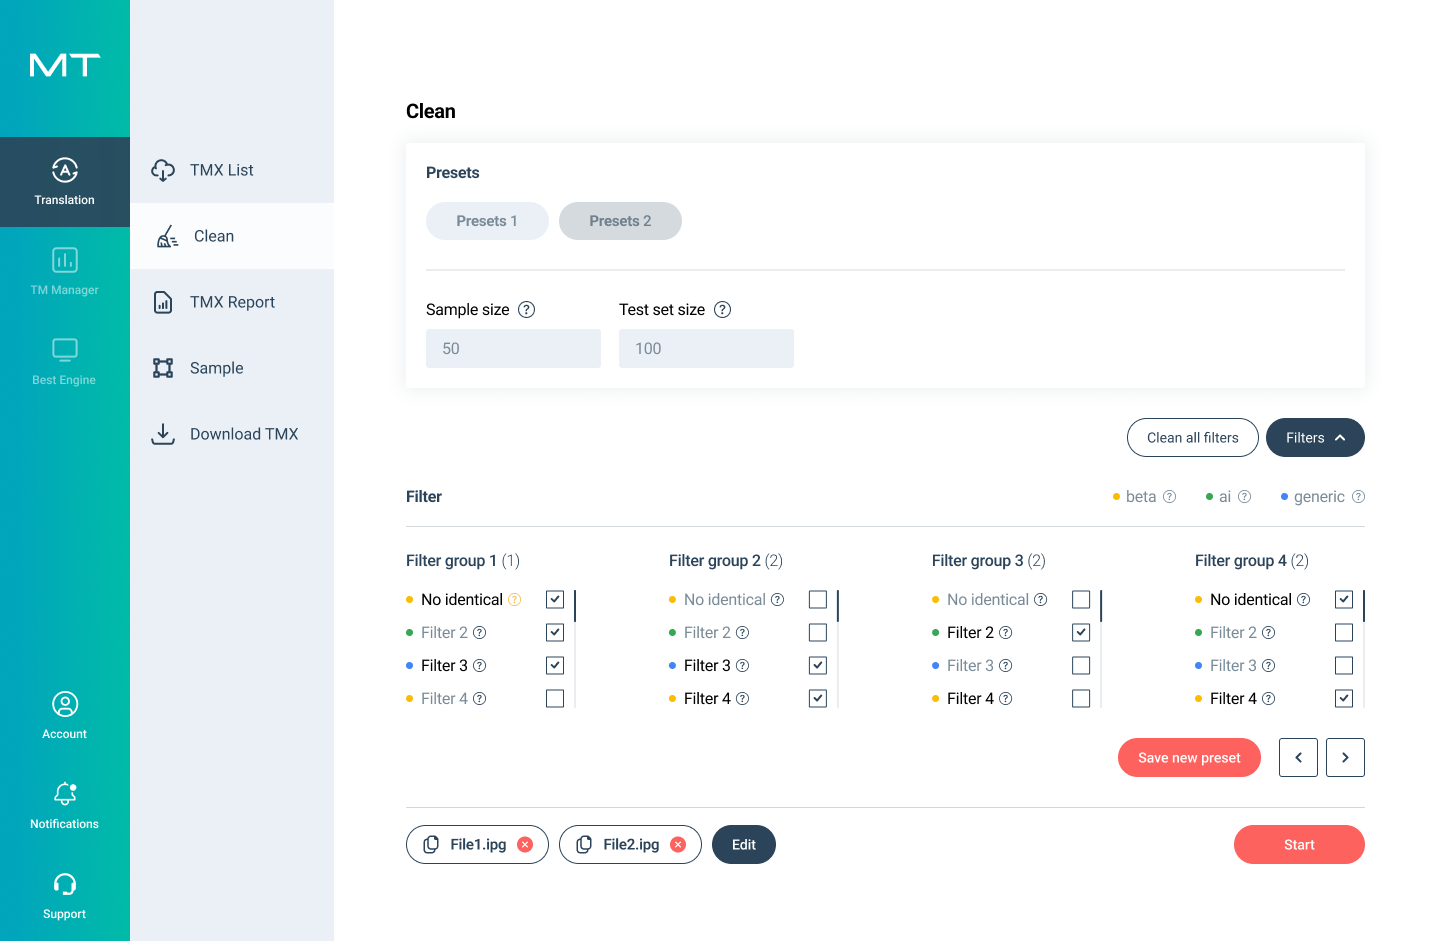Go to next filter groups page
The image size is (1440, 941).
pyautogui.click(x=1345, y=758)
